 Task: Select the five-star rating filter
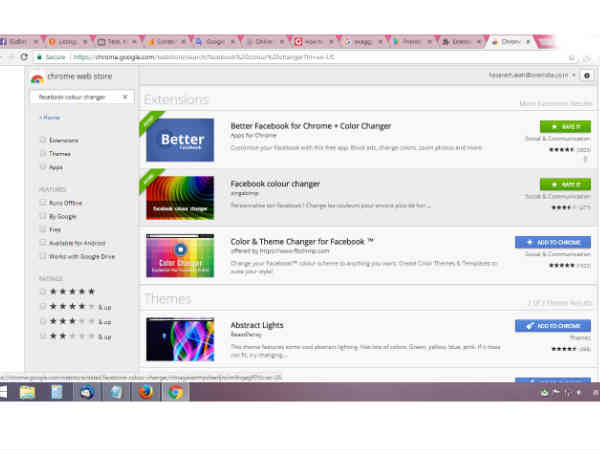pyautogui.click(x=43, y=291)
